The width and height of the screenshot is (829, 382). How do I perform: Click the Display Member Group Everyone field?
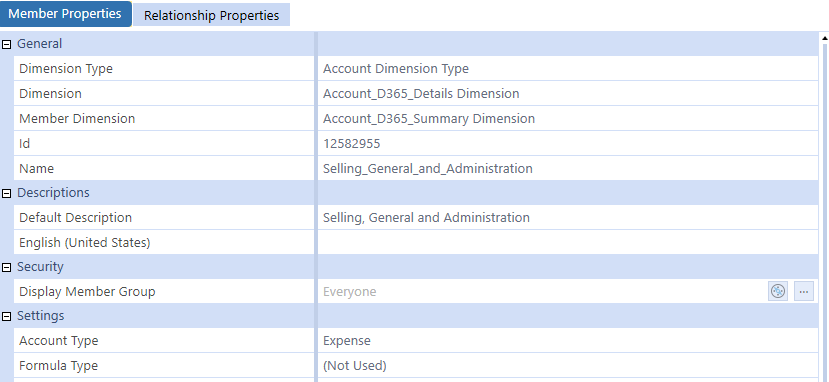tap(542, 292)
